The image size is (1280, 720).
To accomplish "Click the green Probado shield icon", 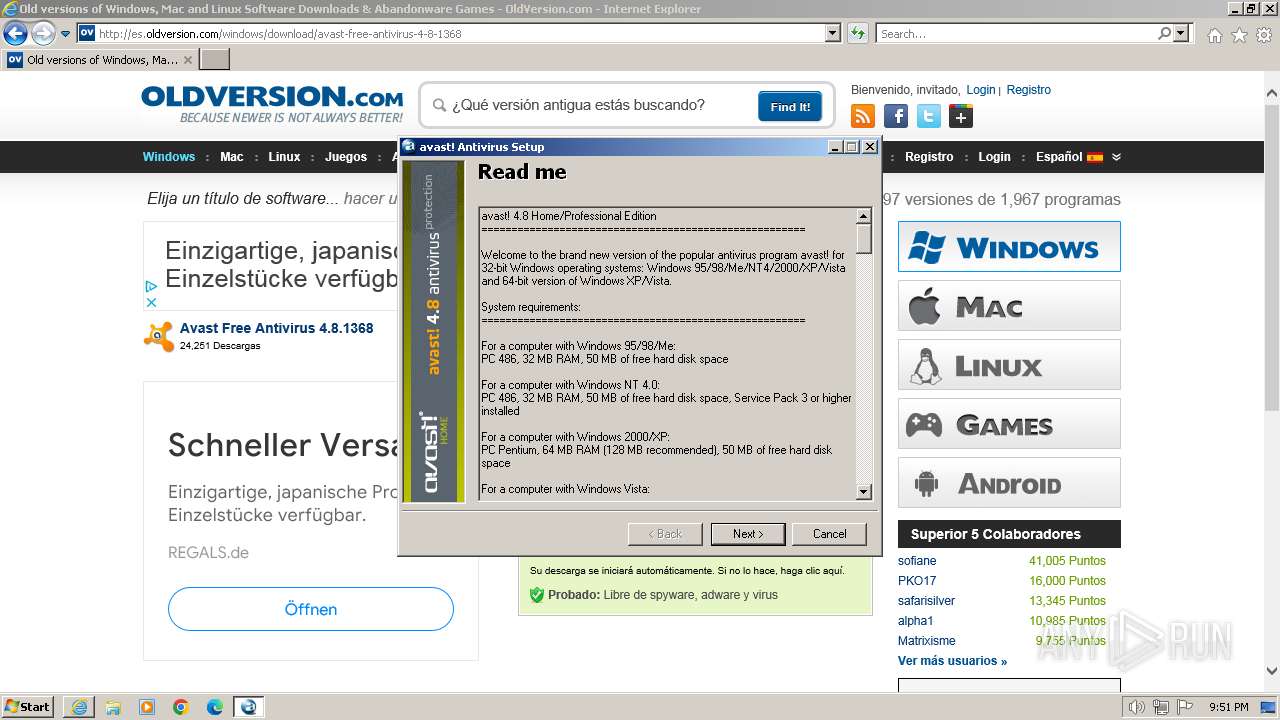I will [537, 595].
